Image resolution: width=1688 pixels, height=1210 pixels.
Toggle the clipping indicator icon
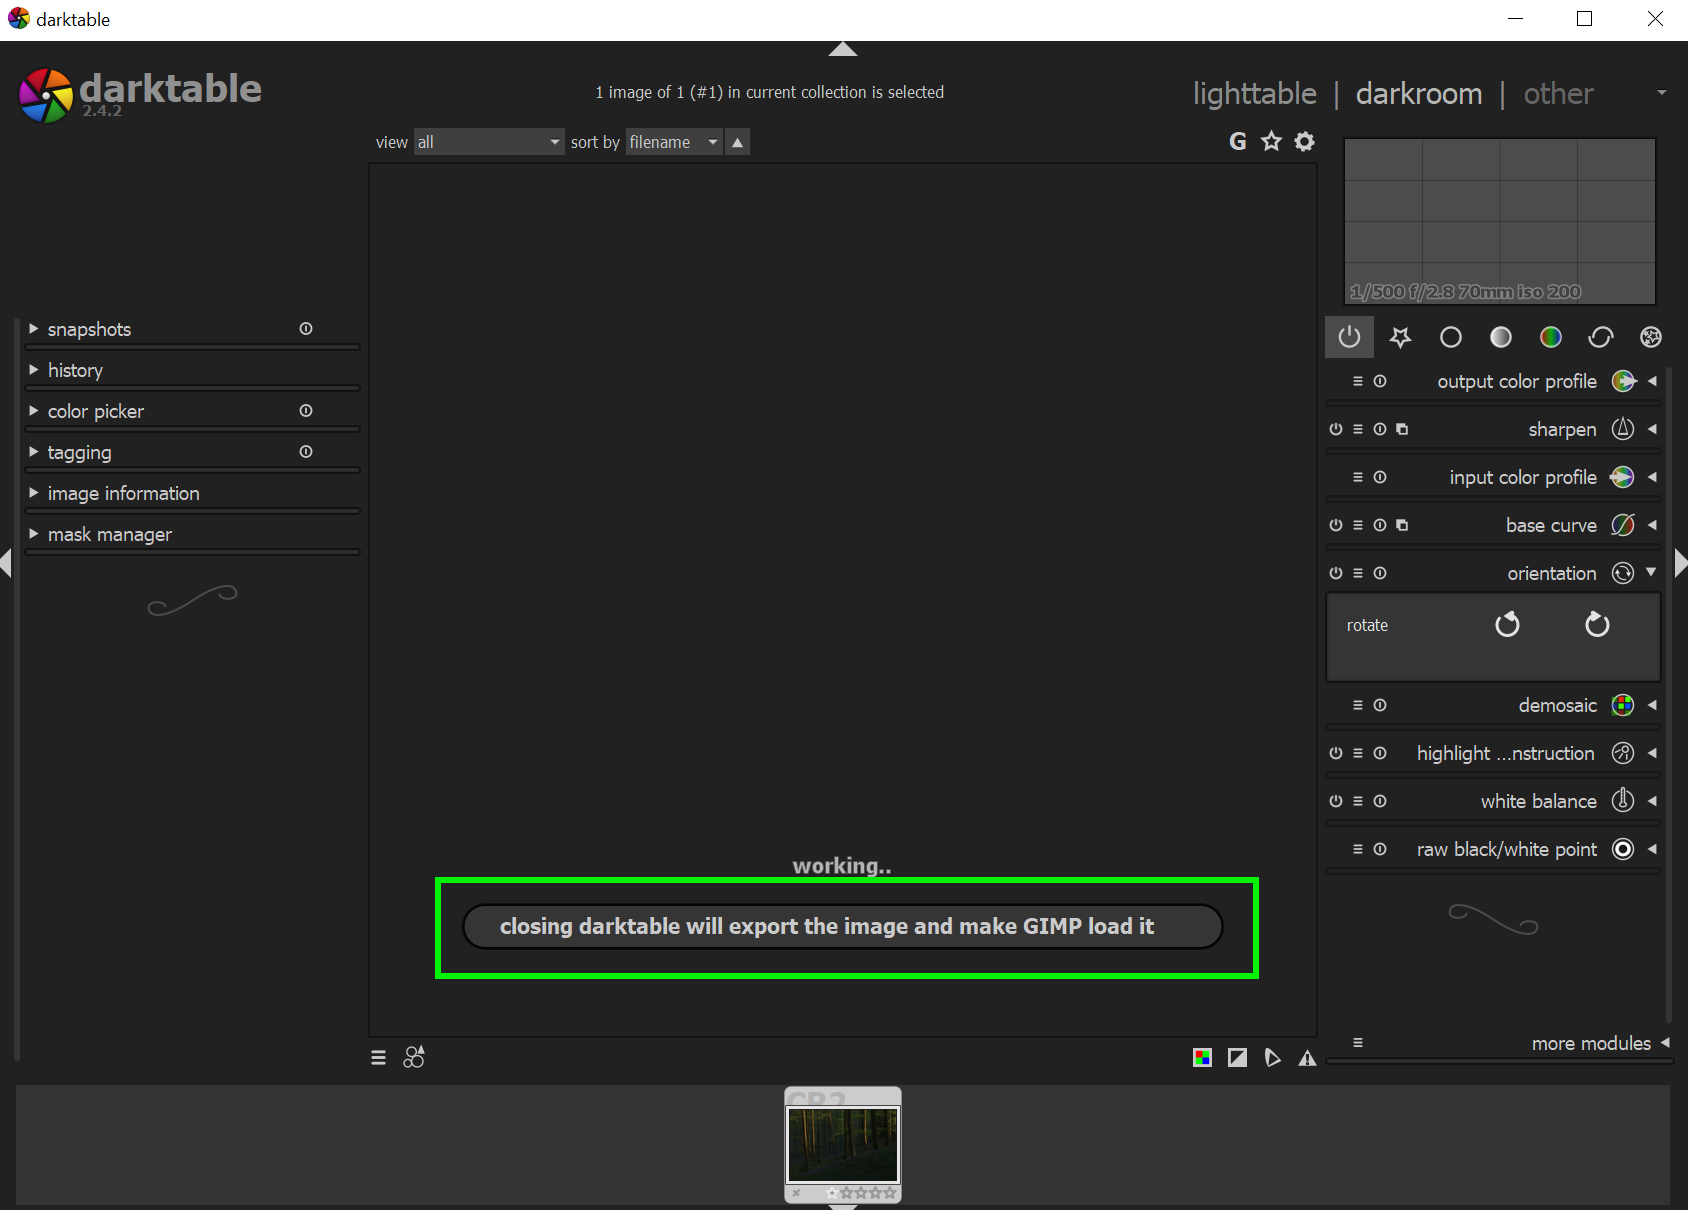pyautogui.click(x=1237, y=1057)
